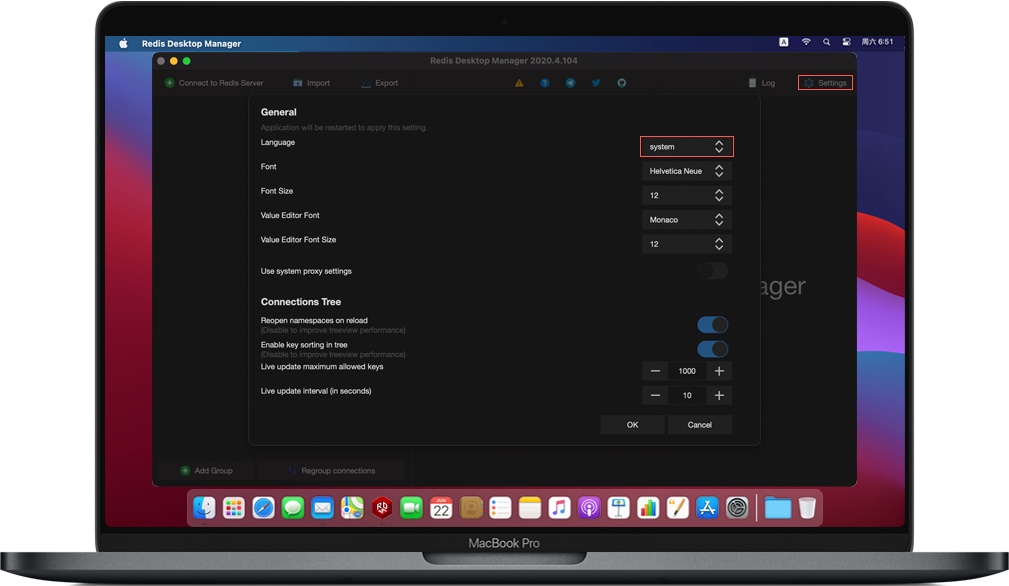Viewport: 1009px width, 586px height.
Task: Click the Export connections icon
Action: [378, 83]
